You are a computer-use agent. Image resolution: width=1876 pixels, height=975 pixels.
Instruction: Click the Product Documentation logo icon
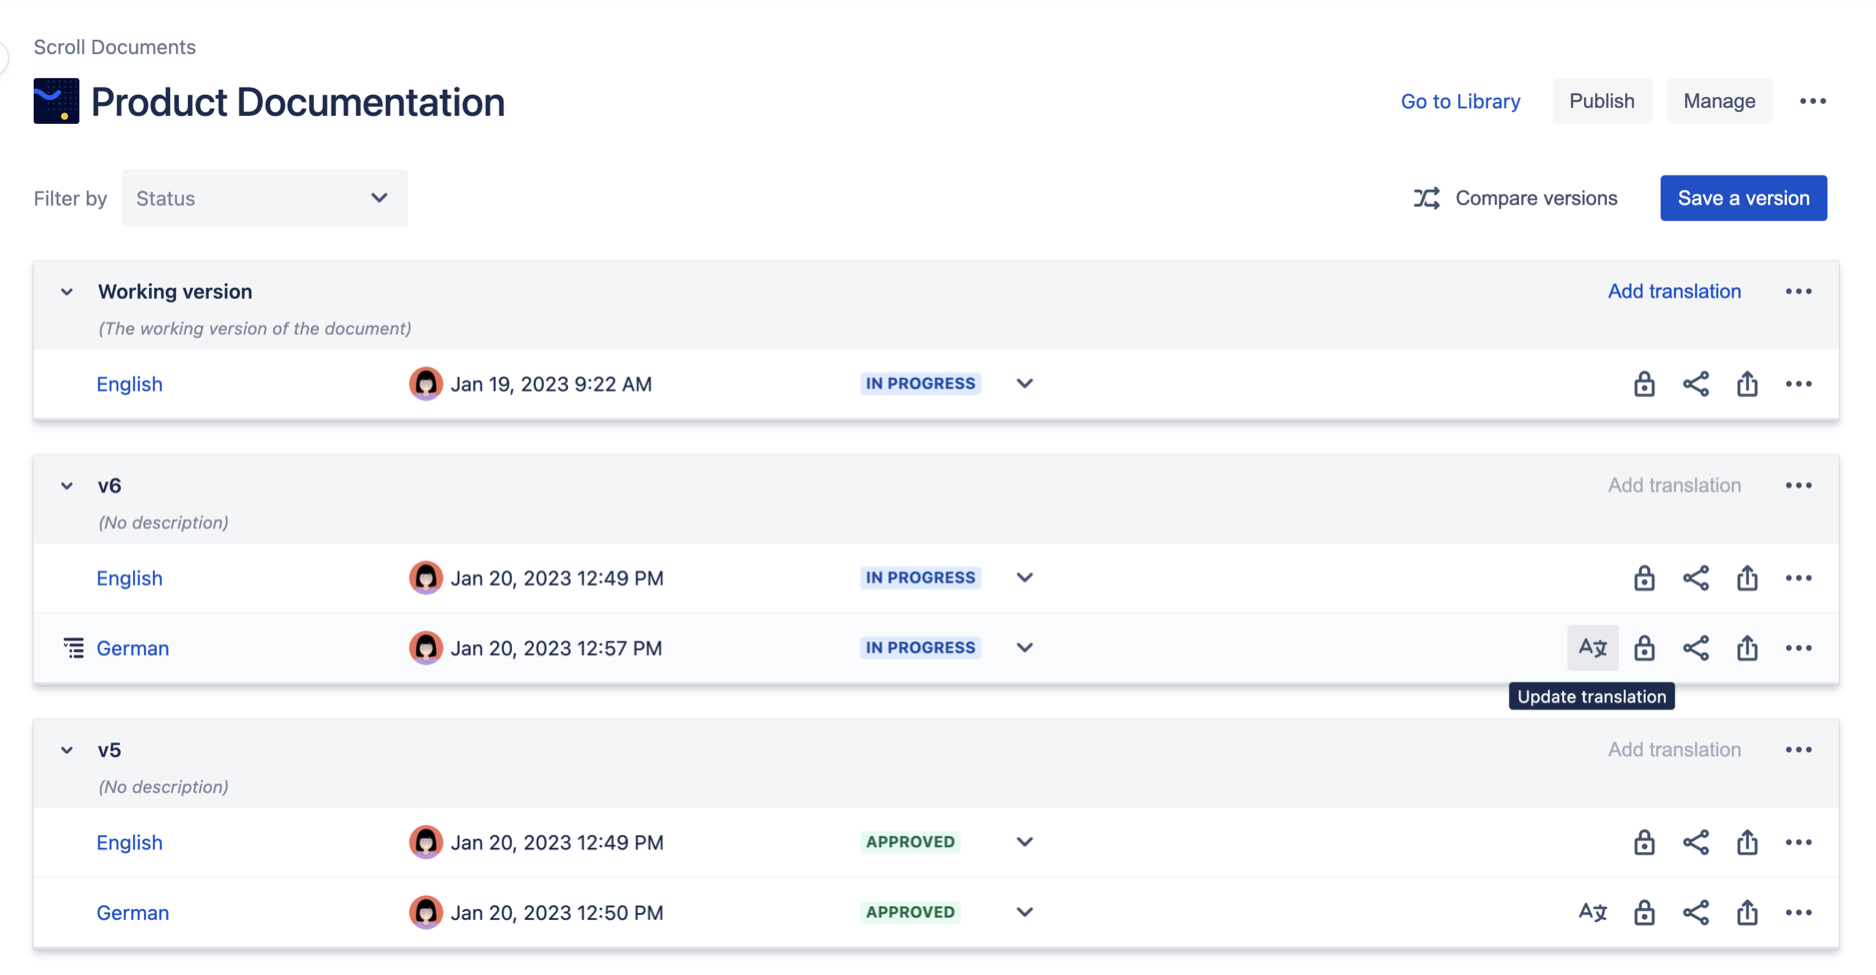[x=56, y=101]
